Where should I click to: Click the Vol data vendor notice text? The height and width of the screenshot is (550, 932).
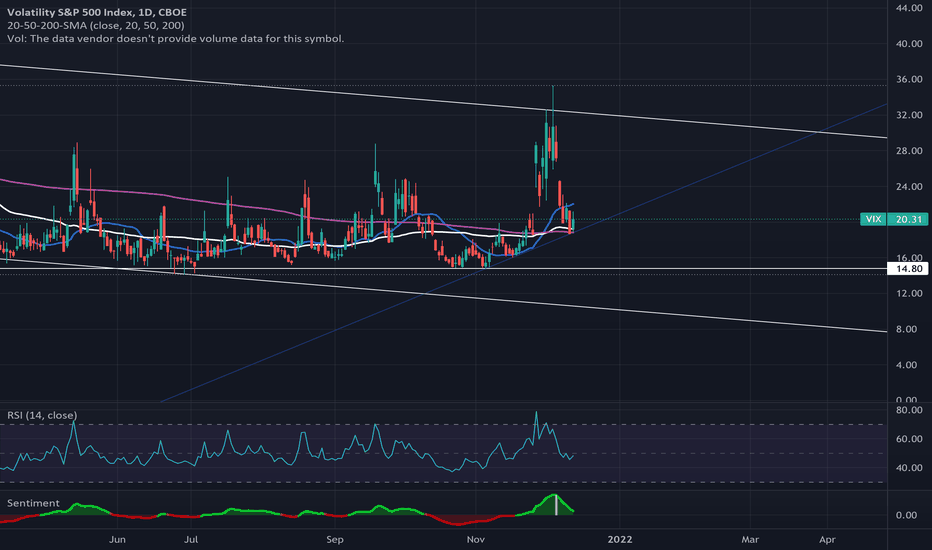point(175,38)
